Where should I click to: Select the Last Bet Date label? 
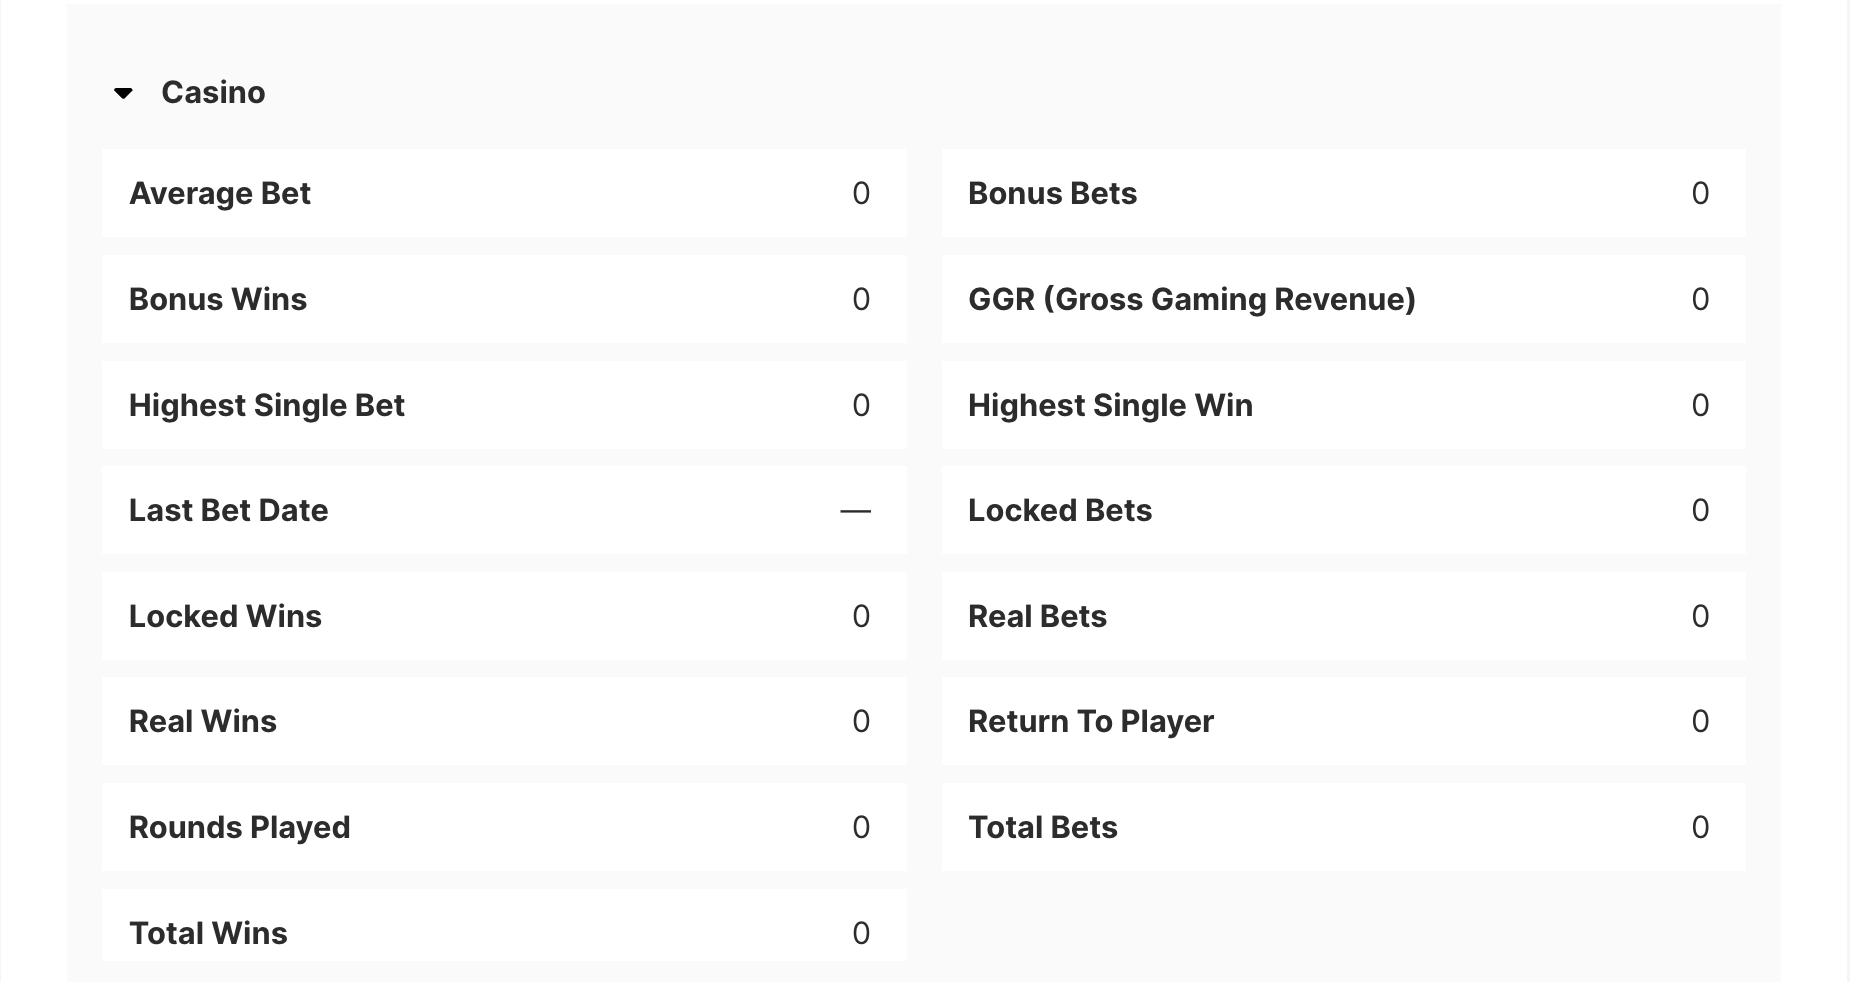[x=229, y=510]
